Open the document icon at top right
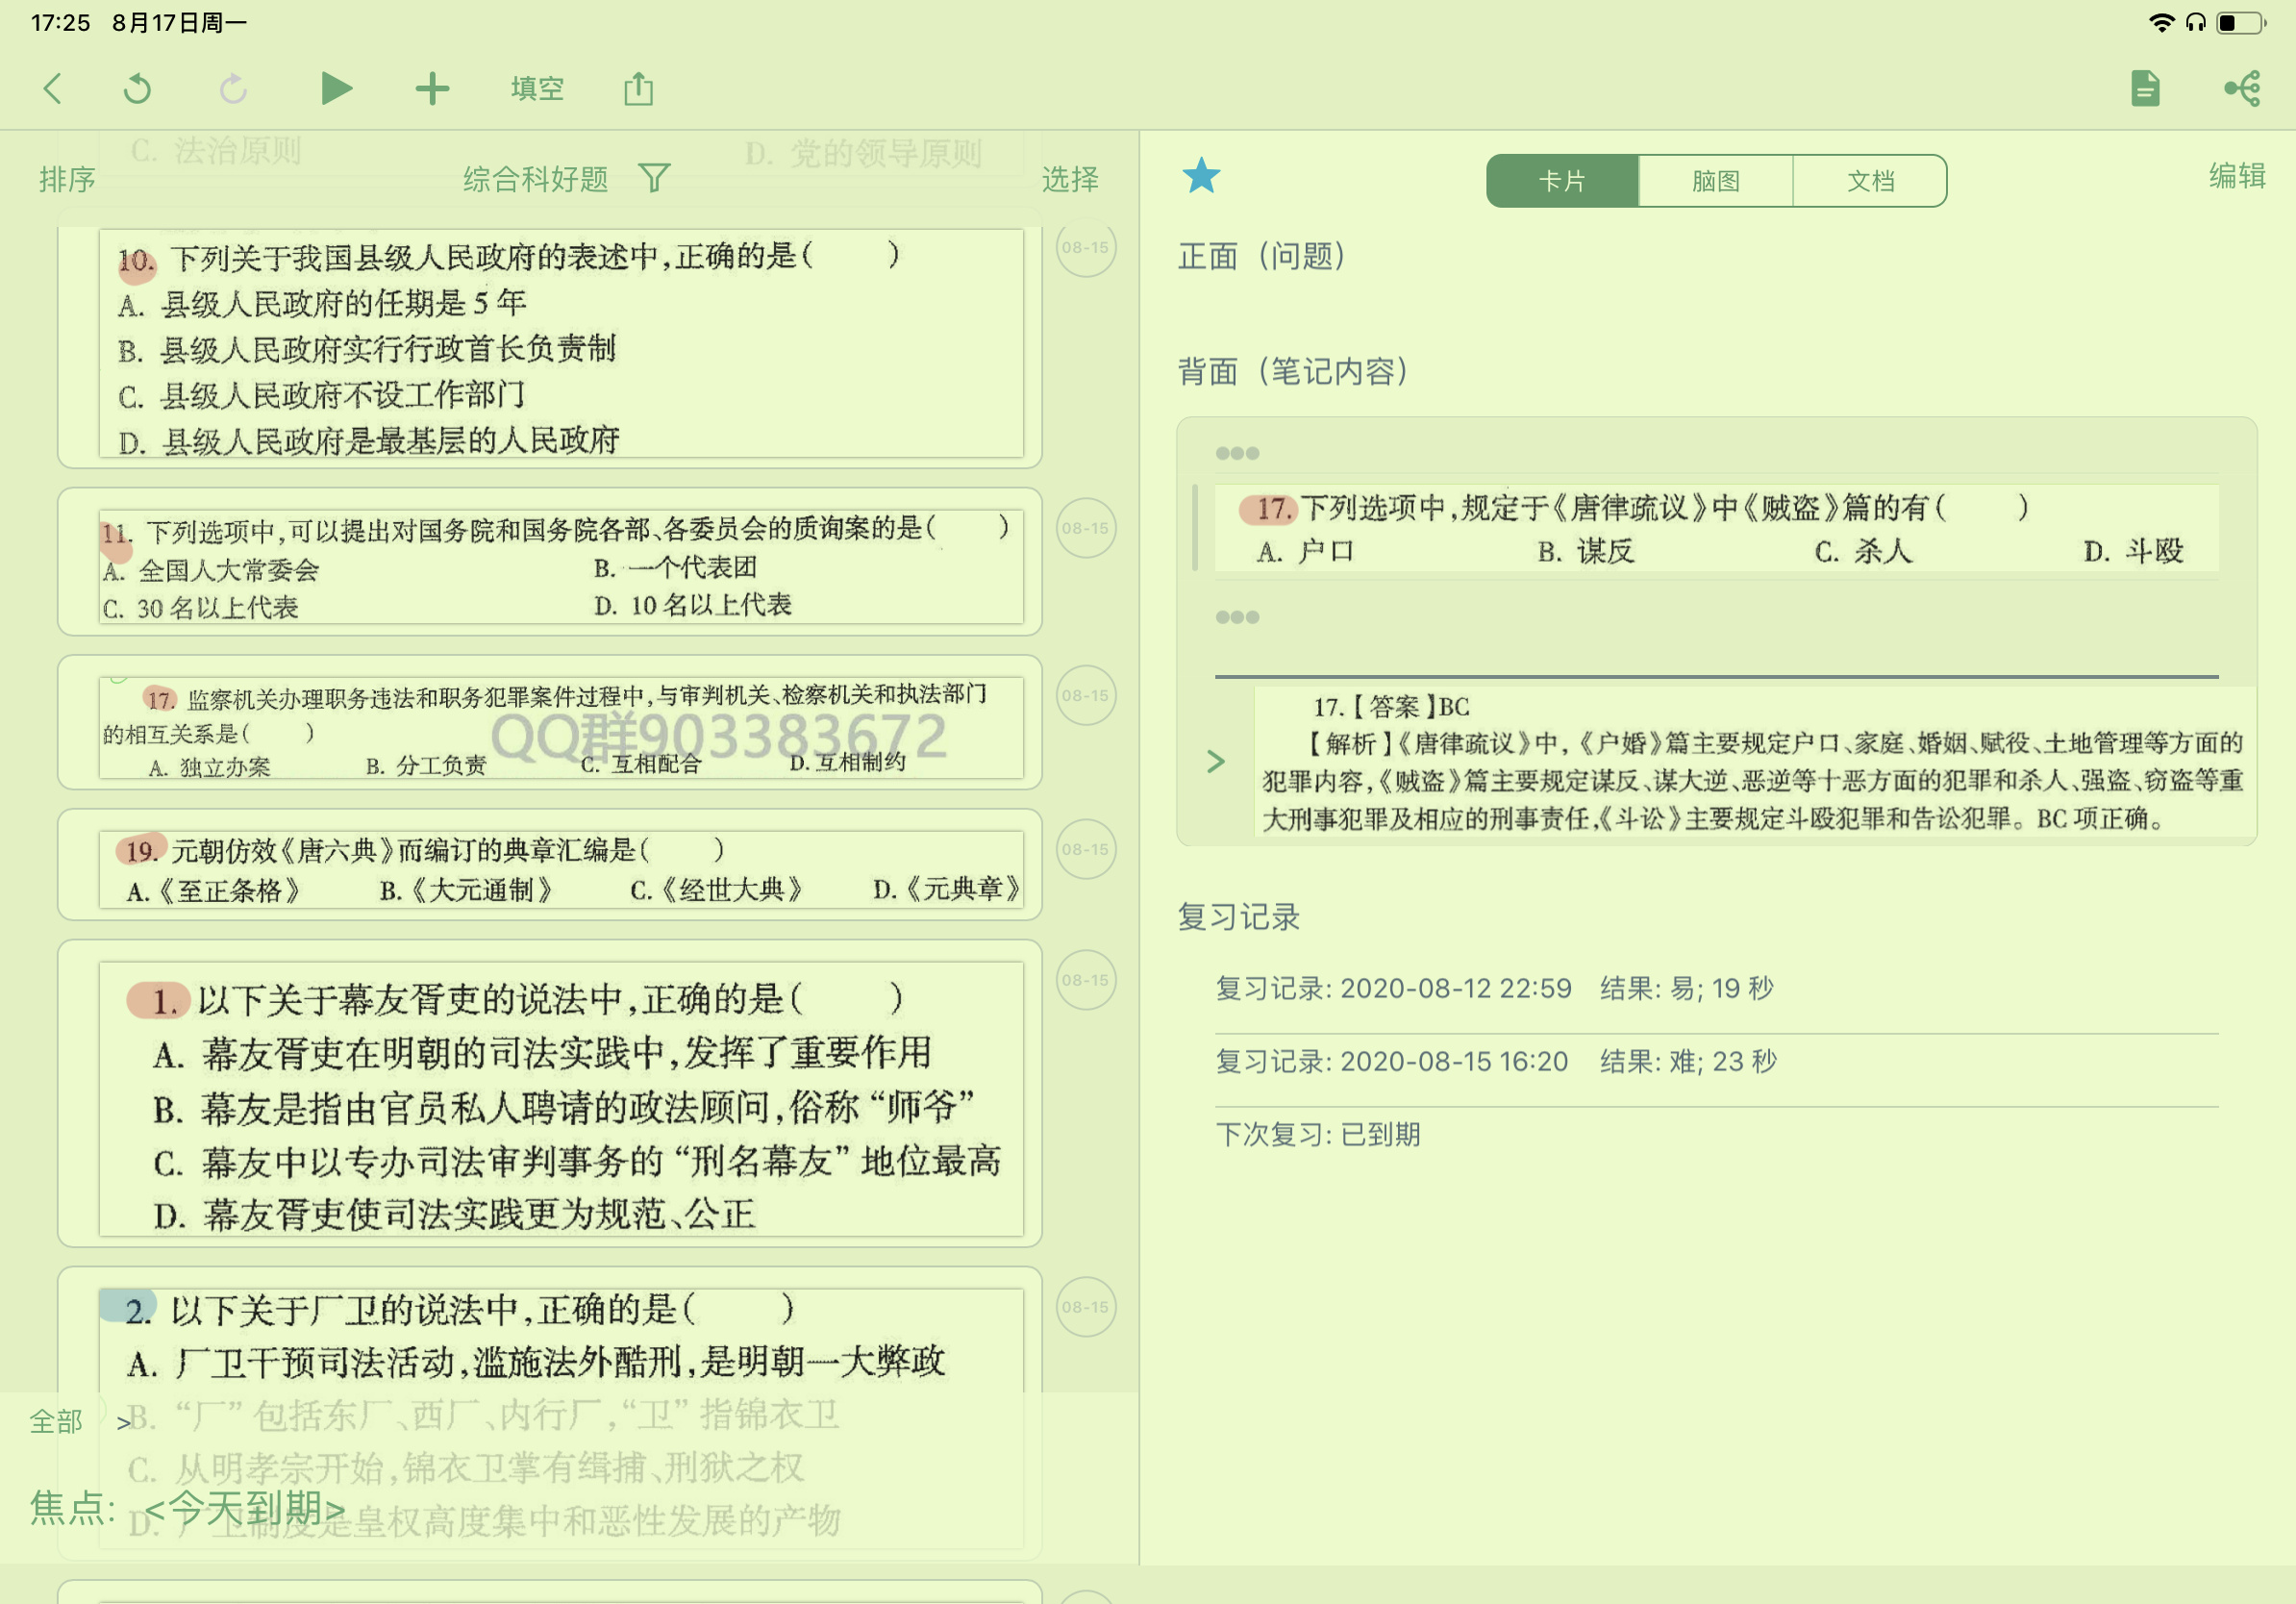The height and width of the screenshot is (1604, 2296). click(x=2144, y=89)
